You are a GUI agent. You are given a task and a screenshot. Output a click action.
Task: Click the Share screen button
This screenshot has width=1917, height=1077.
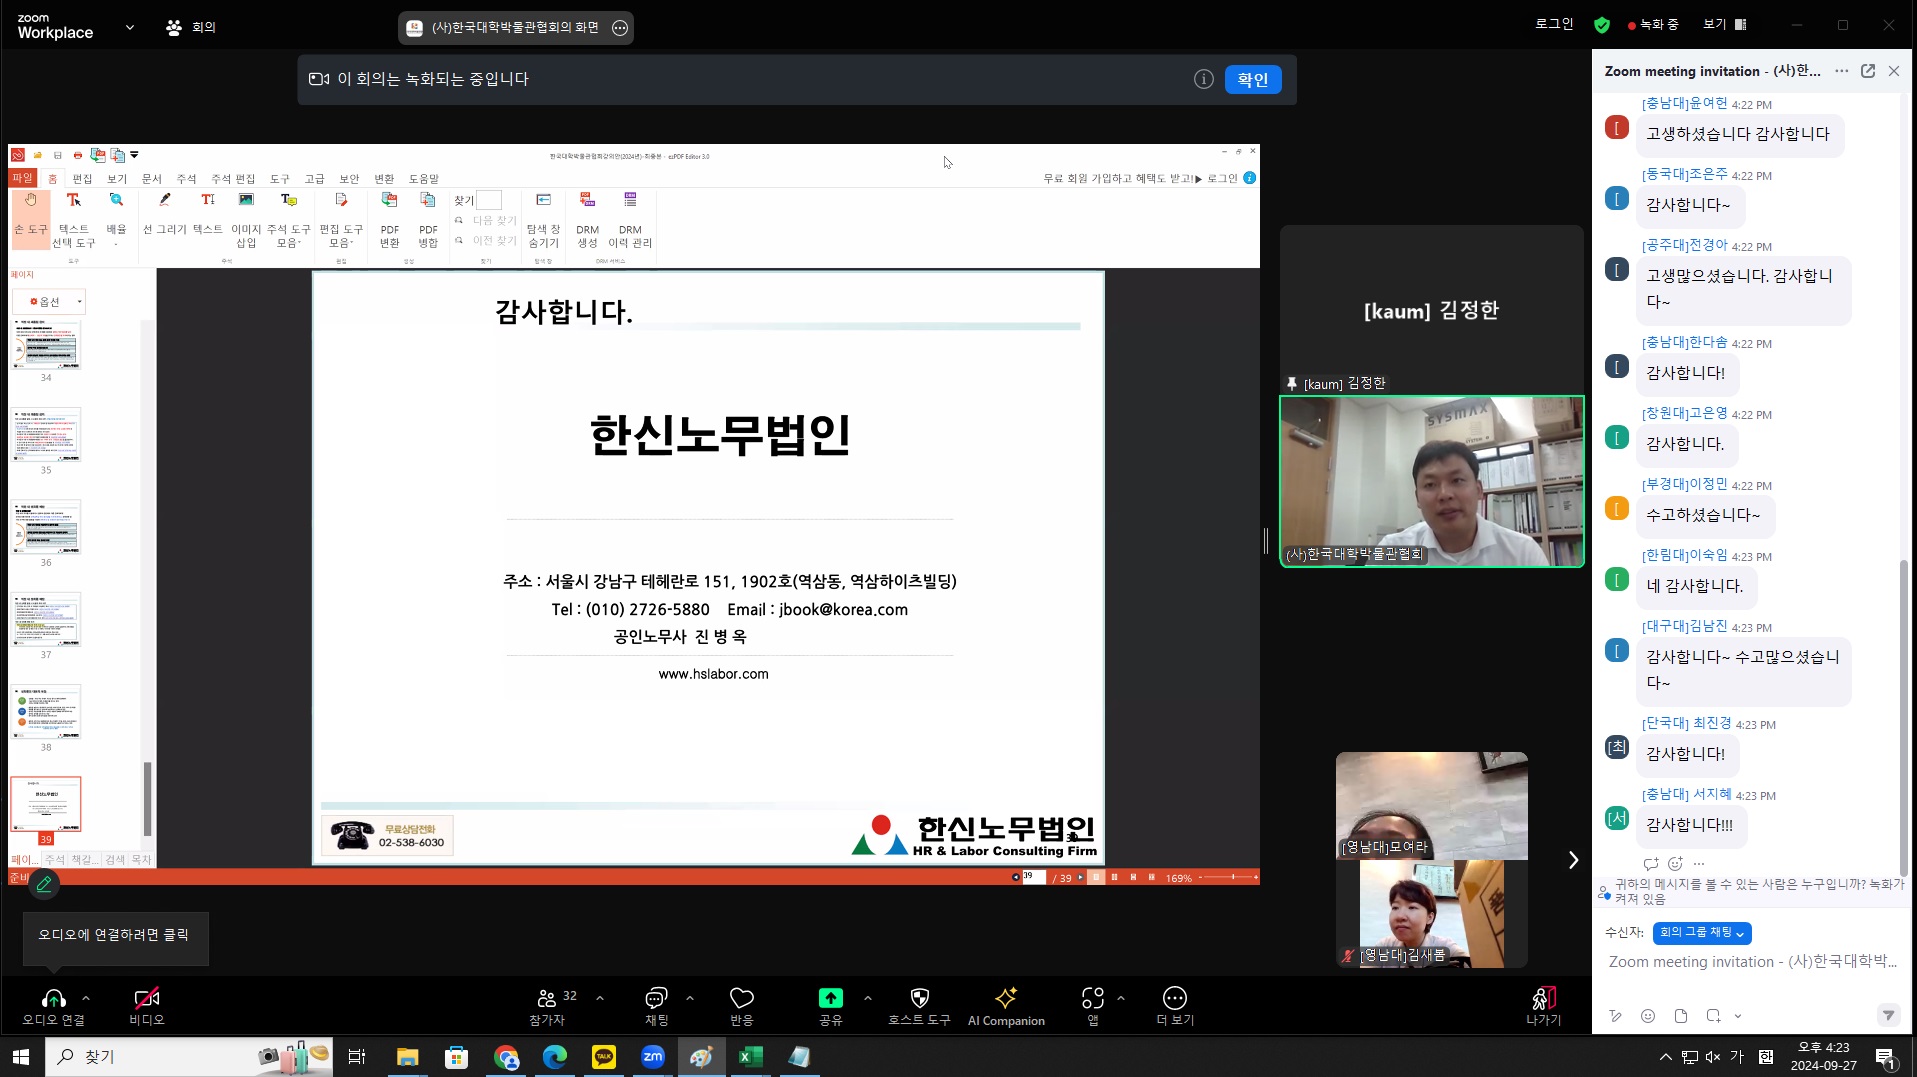(831, 1006)
